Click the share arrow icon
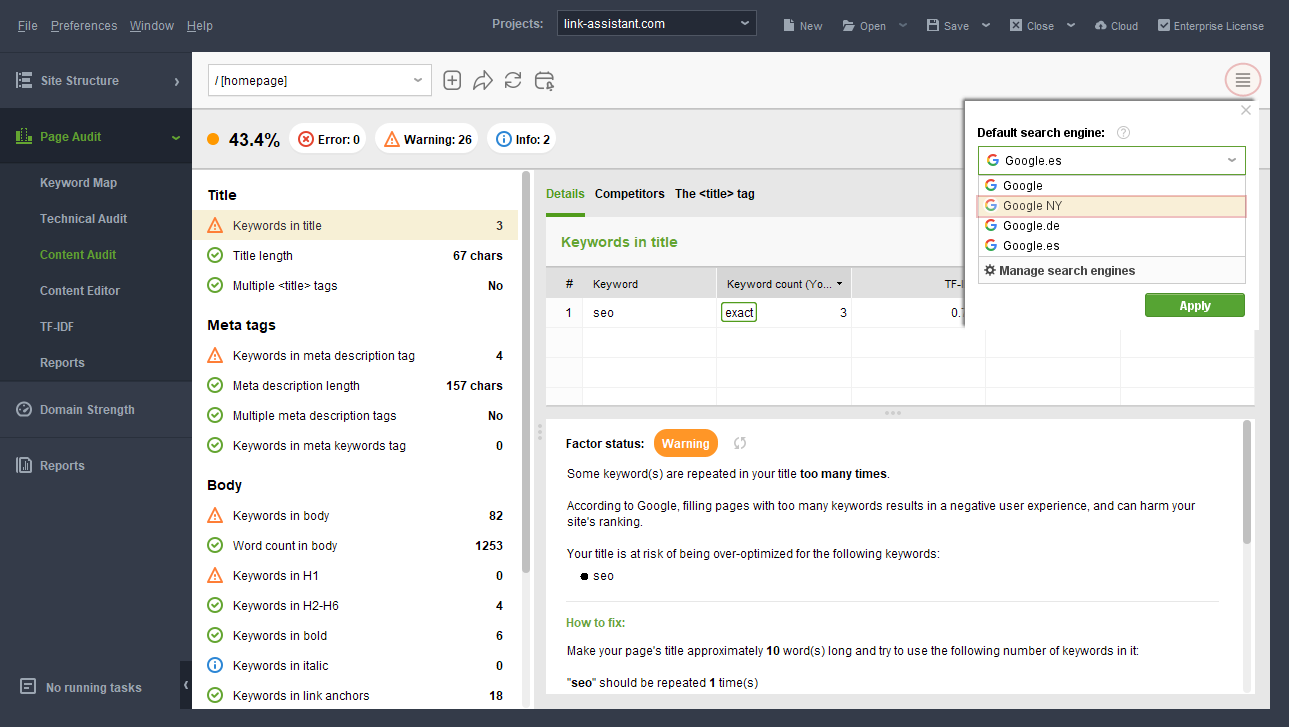The width and height of the screenshot is (1289, 727). [x=483, y=81]
